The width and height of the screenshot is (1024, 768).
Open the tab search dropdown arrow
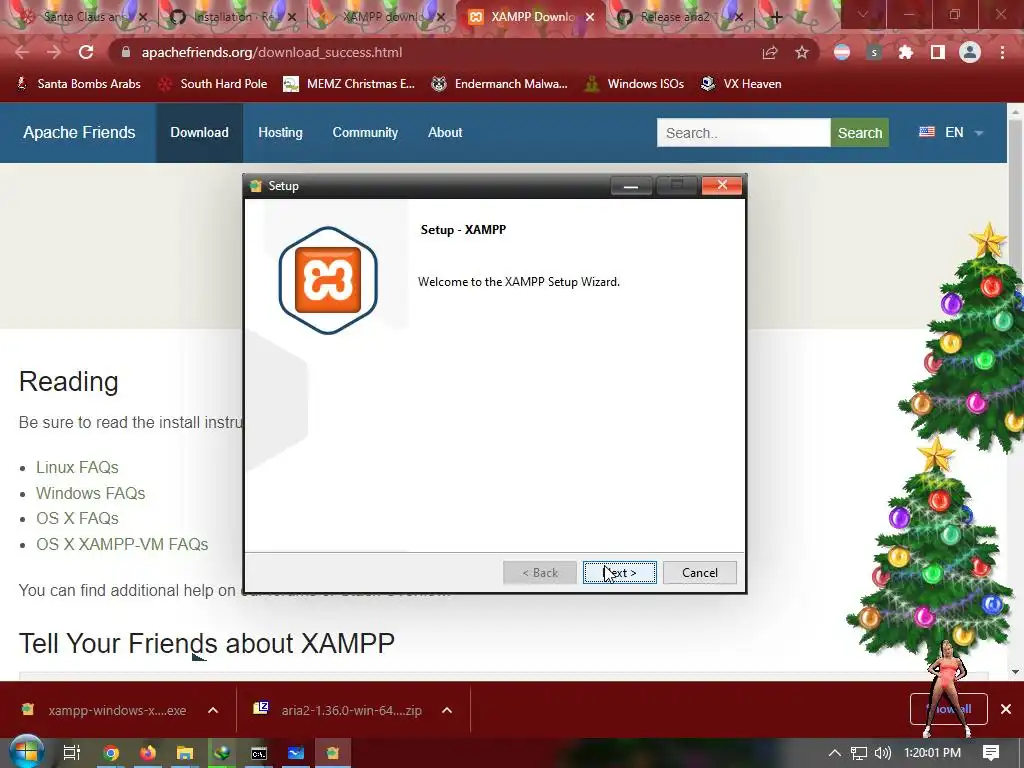point(863,14)
